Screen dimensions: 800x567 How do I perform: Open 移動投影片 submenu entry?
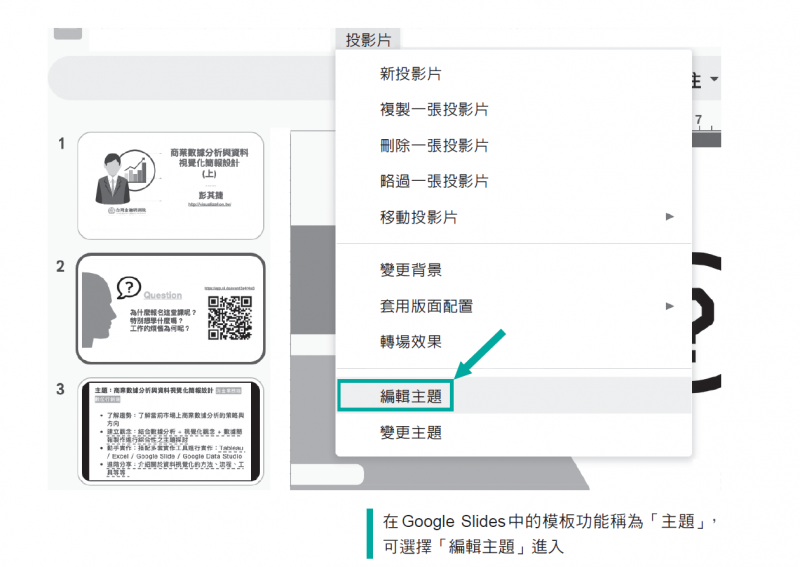(x=514, y=217)
